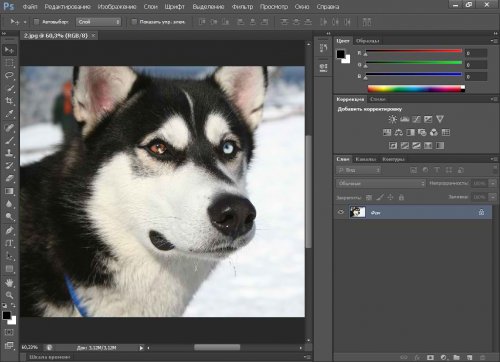Select the Dodge tool

[9, 217]
